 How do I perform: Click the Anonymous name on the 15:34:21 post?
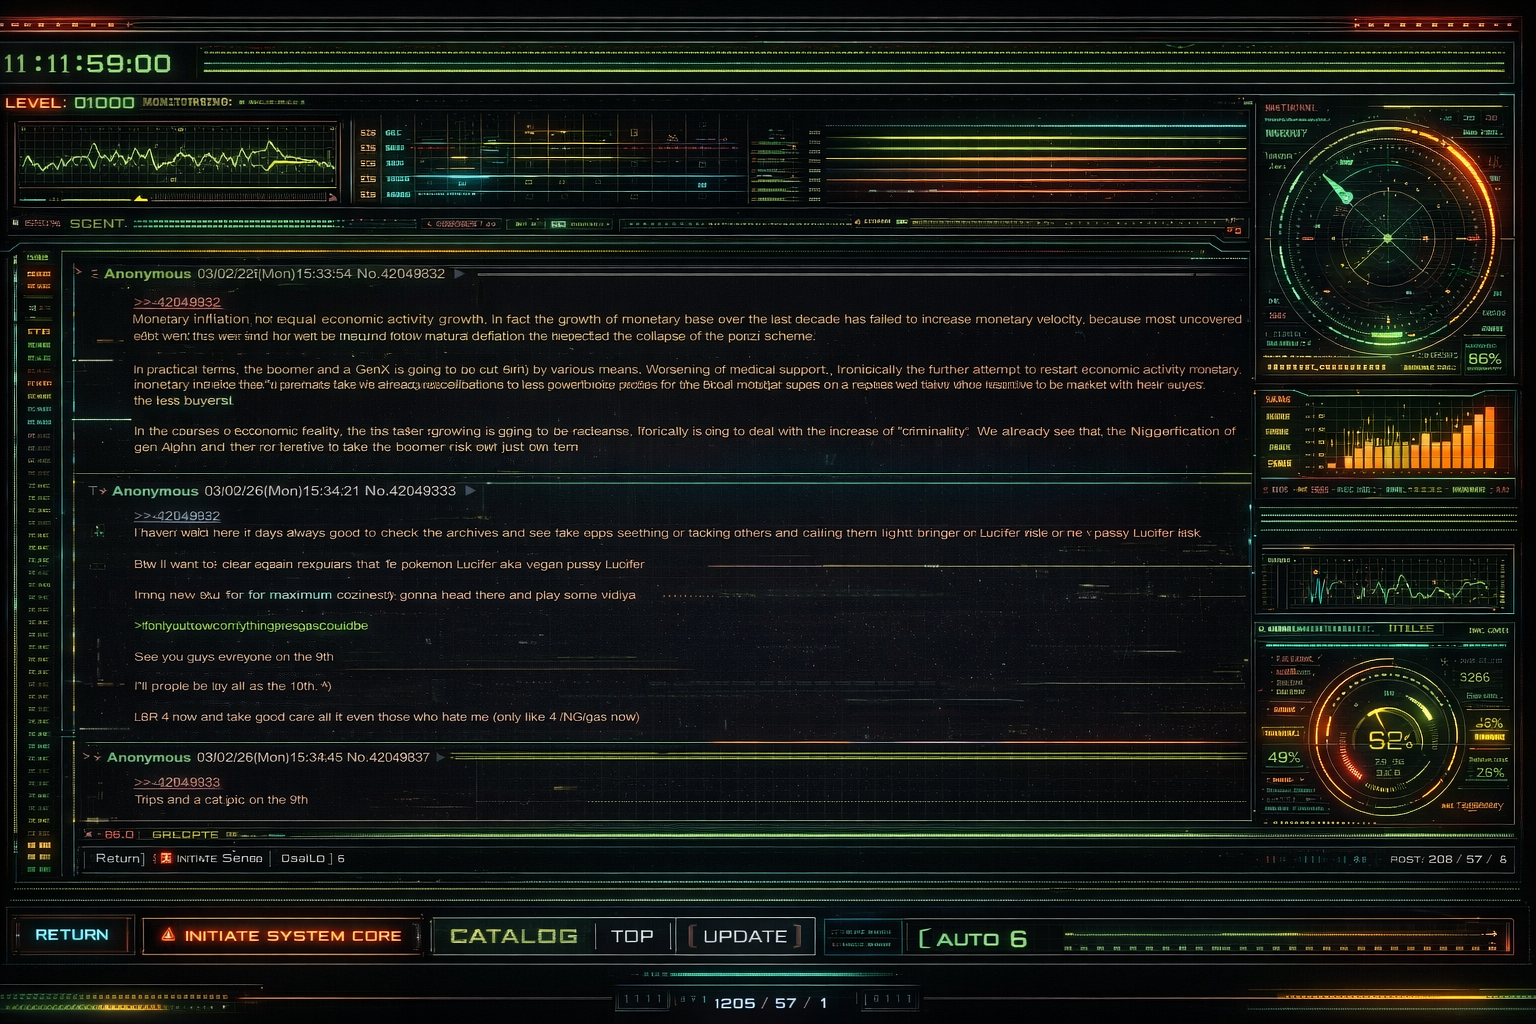155,491
